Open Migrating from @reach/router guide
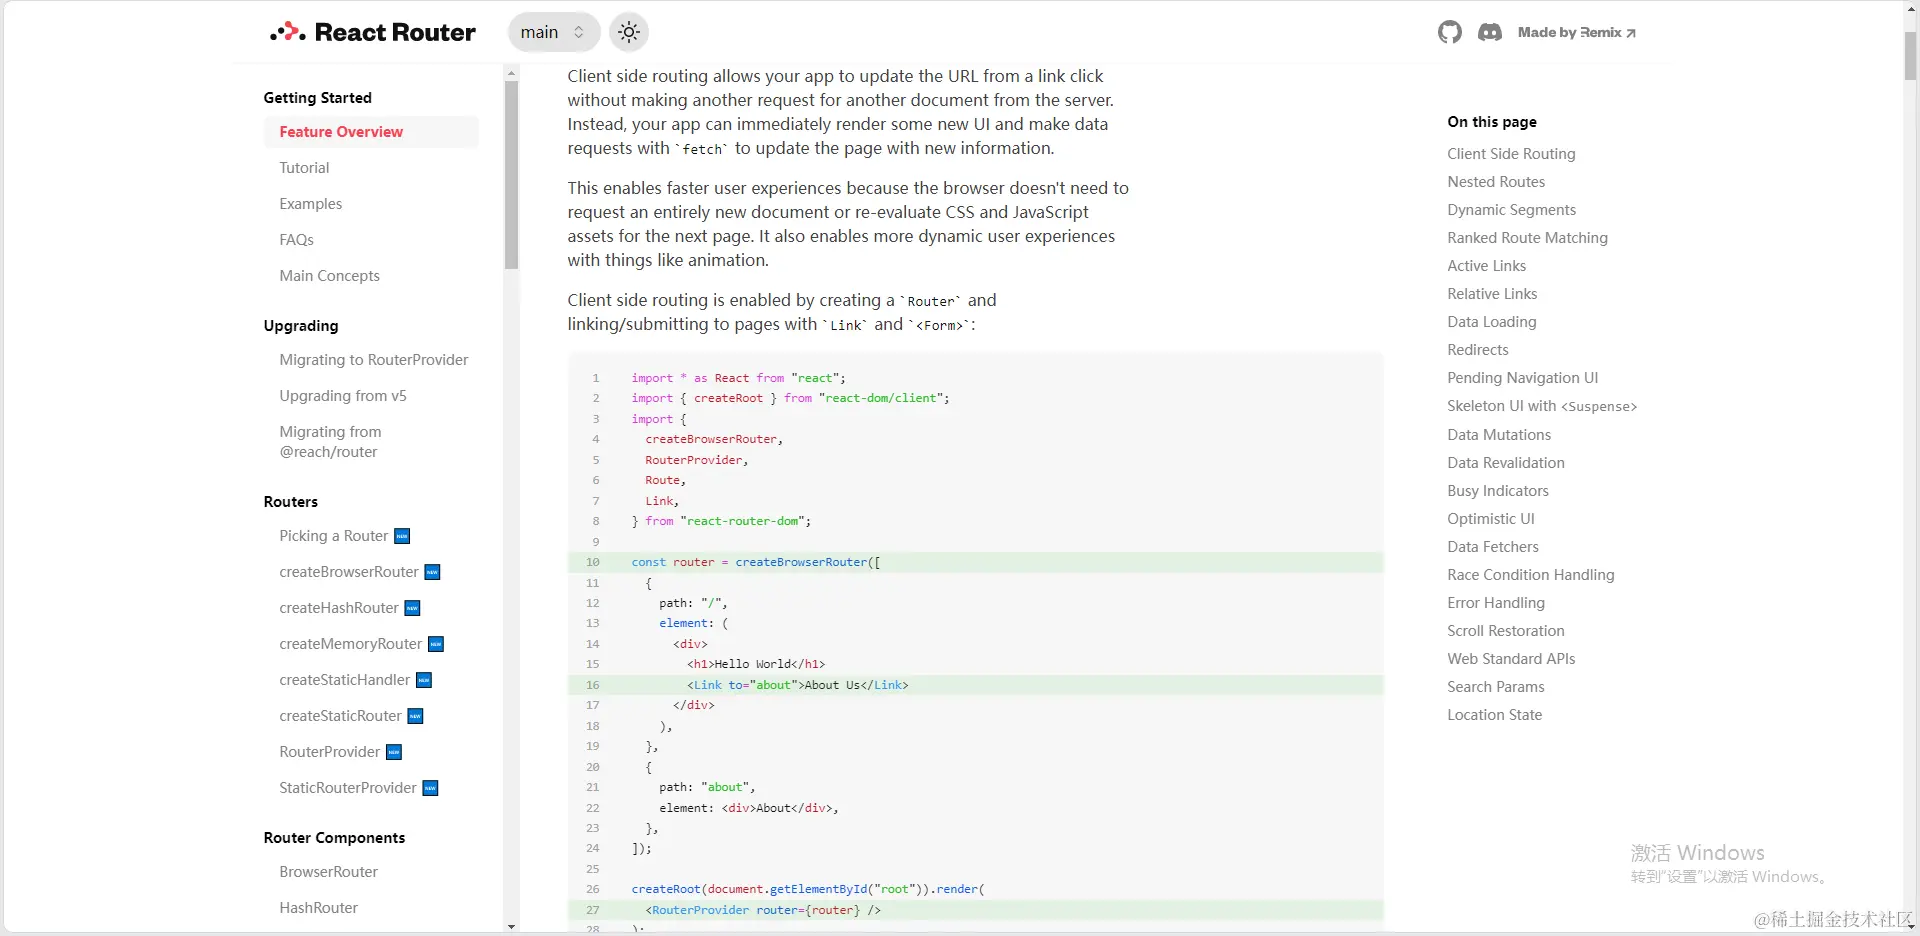Image resolution: width=1920 pixels, height=936 pixels. click(330, 442)
